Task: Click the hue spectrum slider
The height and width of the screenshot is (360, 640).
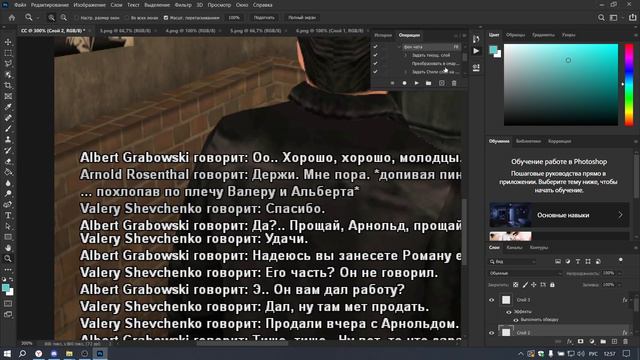Action: [x=629, y=84]
